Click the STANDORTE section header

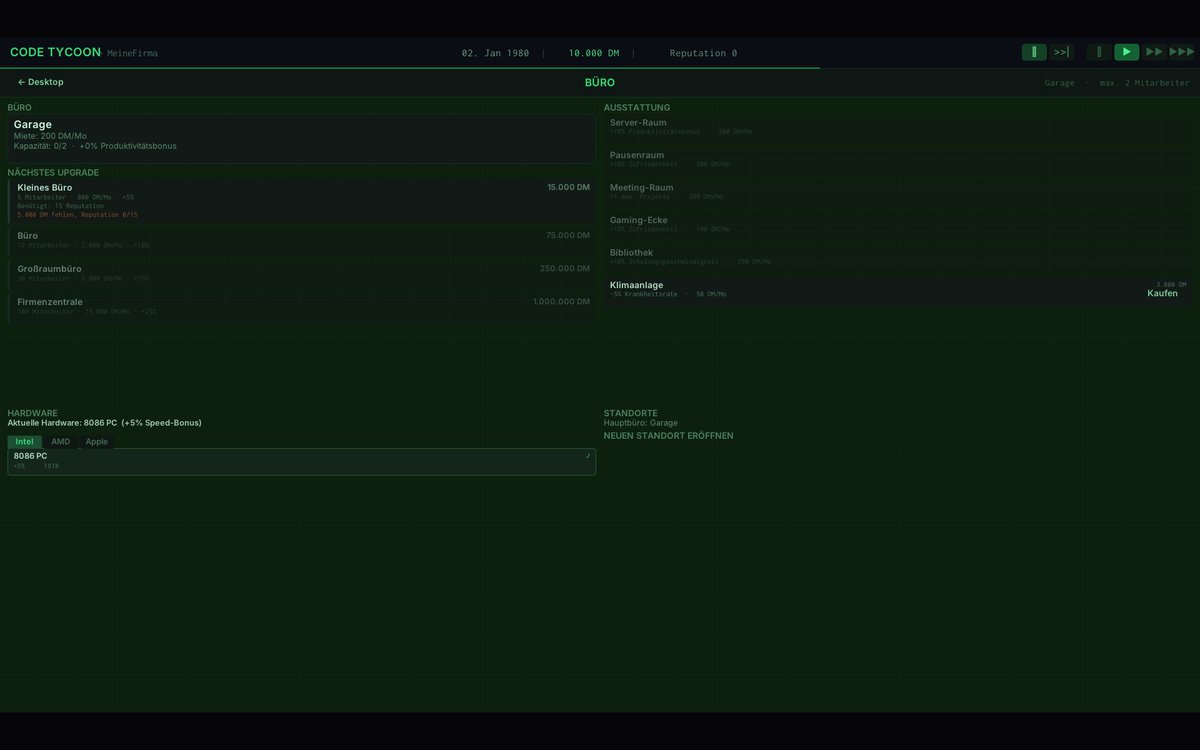[x=631, y=413]
